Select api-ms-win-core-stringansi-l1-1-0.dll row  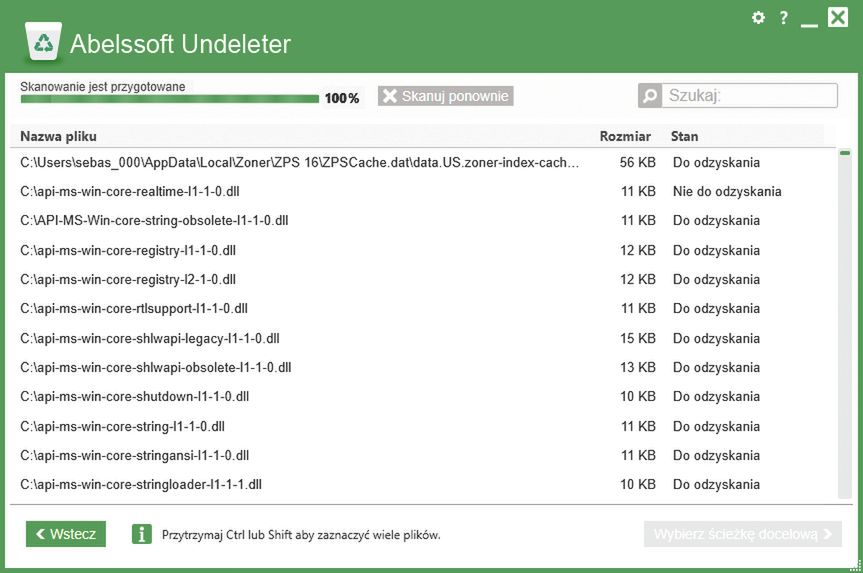coord(422,456)
